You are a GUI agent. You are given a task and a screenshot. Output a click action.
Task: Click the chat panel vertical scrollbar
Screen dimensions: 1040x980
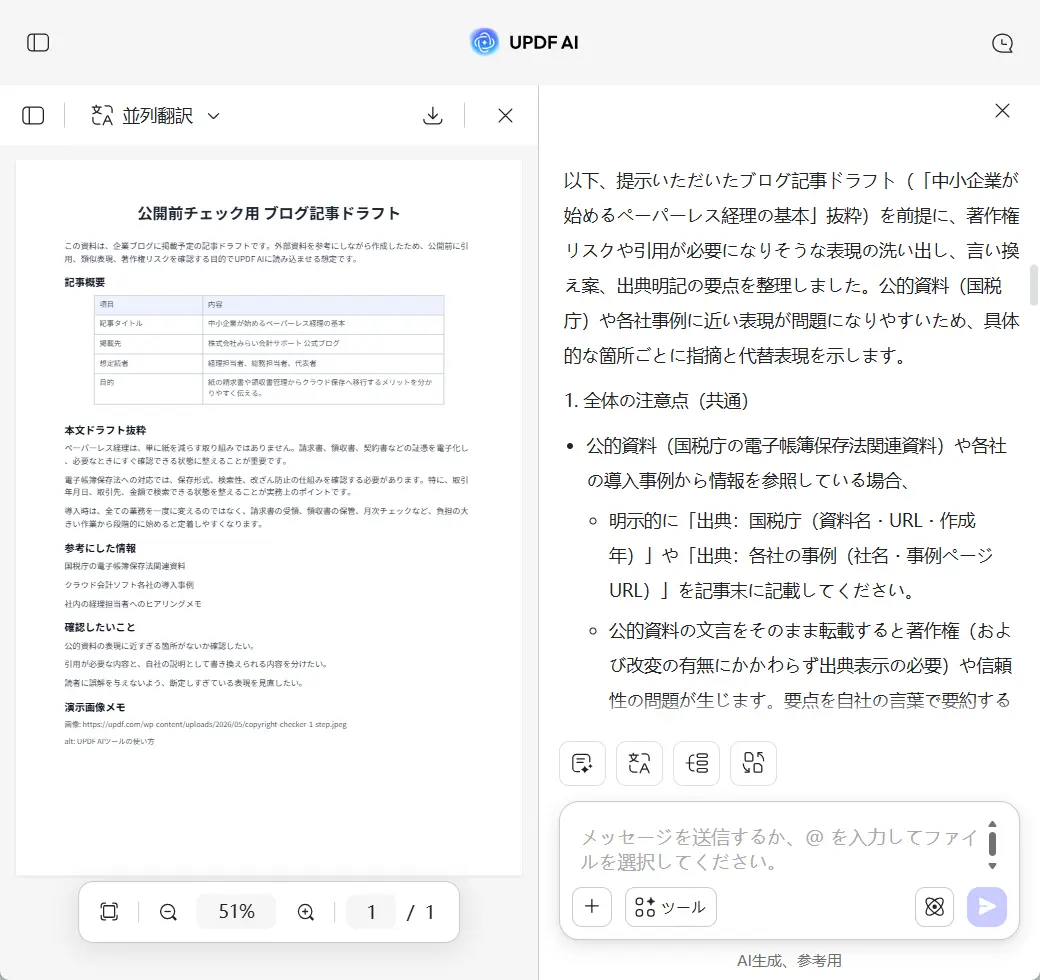(x=1033, y=284)
